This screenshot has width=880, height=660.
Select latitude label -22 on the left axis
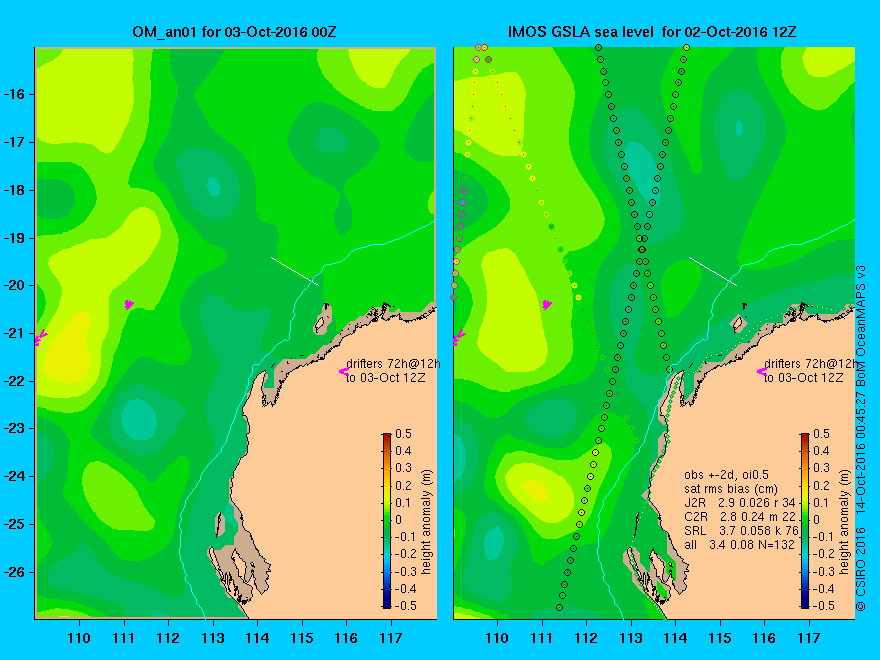[16, 381]
